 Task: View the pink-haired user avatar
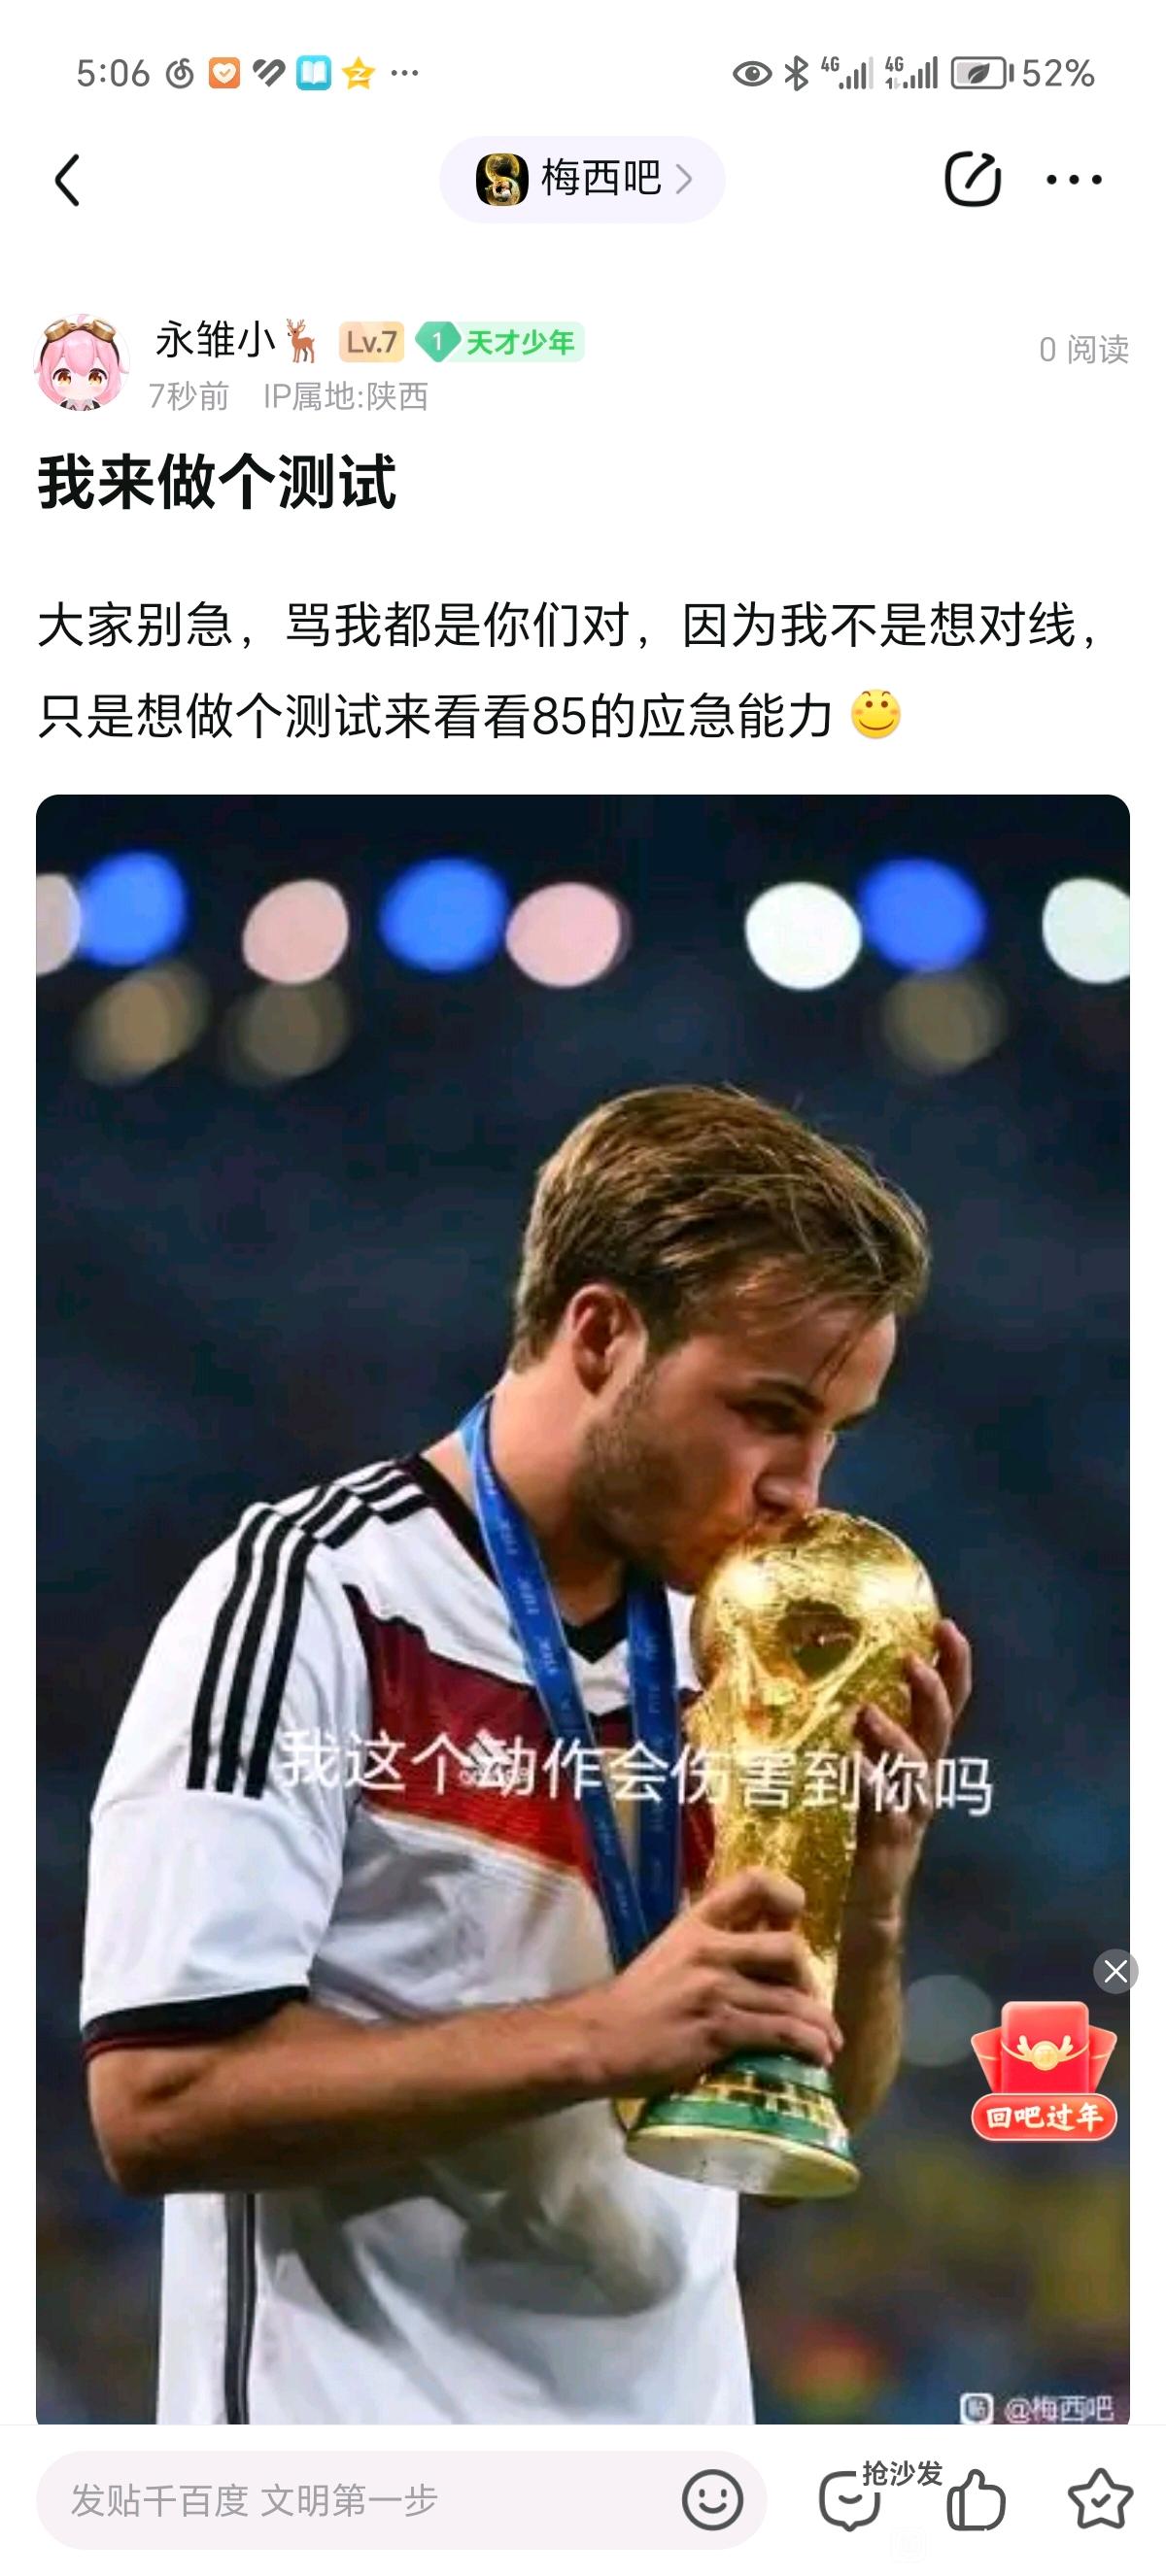click(x=82, y=364)
